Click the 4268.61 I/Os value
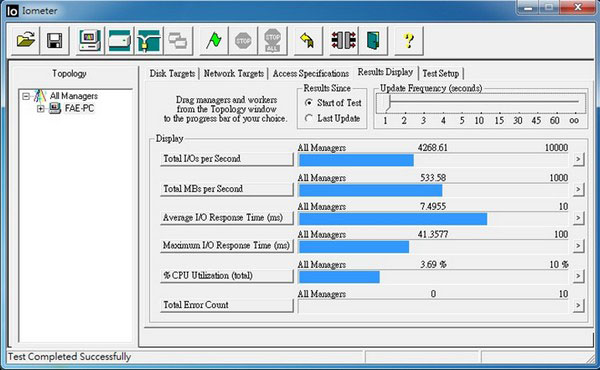The height and width of the screenshot is (370, 600). (x=432, y=148)
